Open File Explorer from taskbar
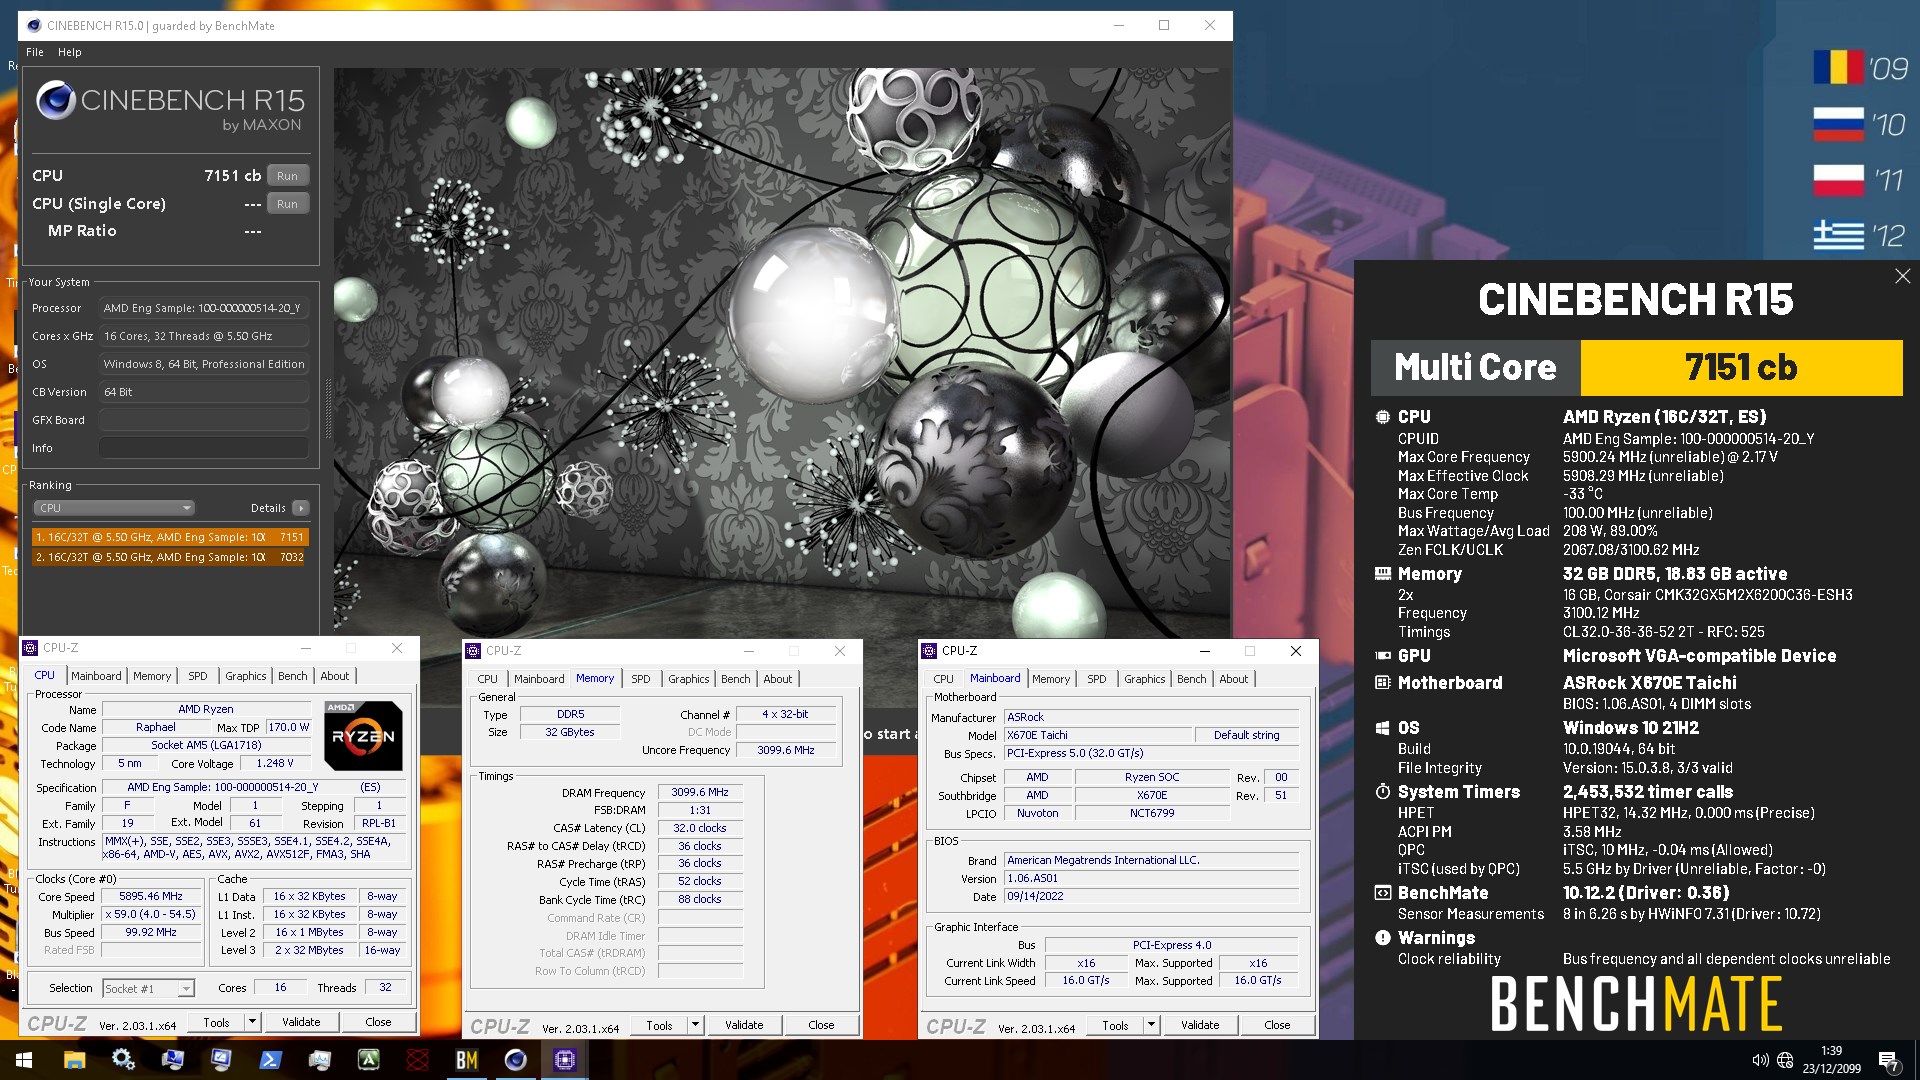Viewport: 1920px width, 1080px height. [x=75, y=1060]
